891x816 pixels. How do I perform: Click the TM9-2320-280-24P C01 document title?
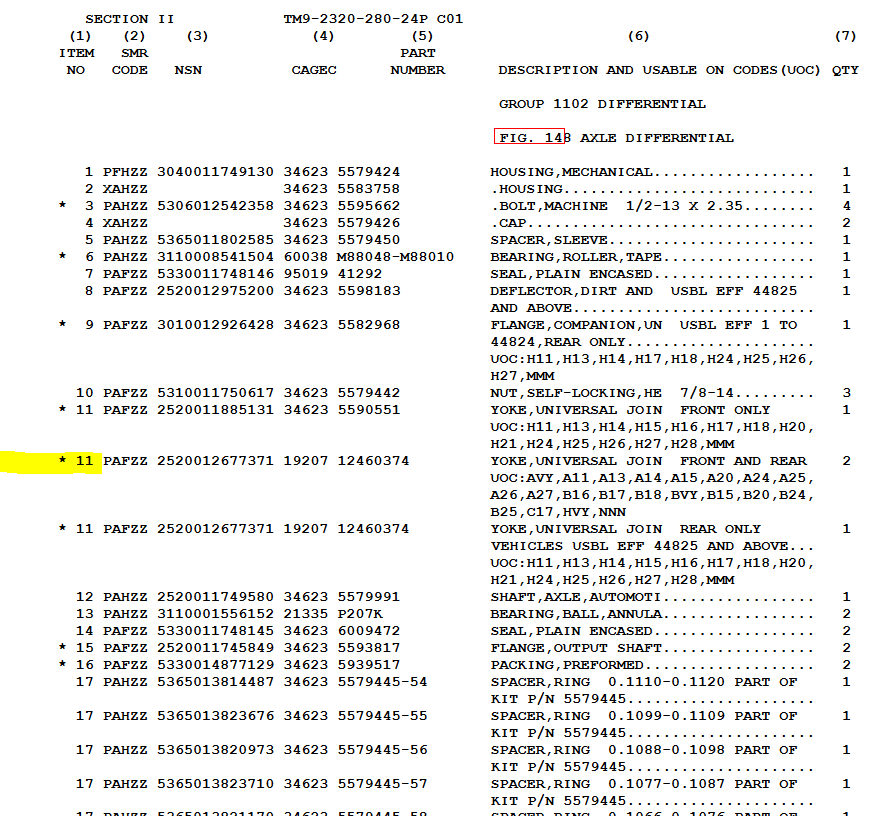coord(373,19)
